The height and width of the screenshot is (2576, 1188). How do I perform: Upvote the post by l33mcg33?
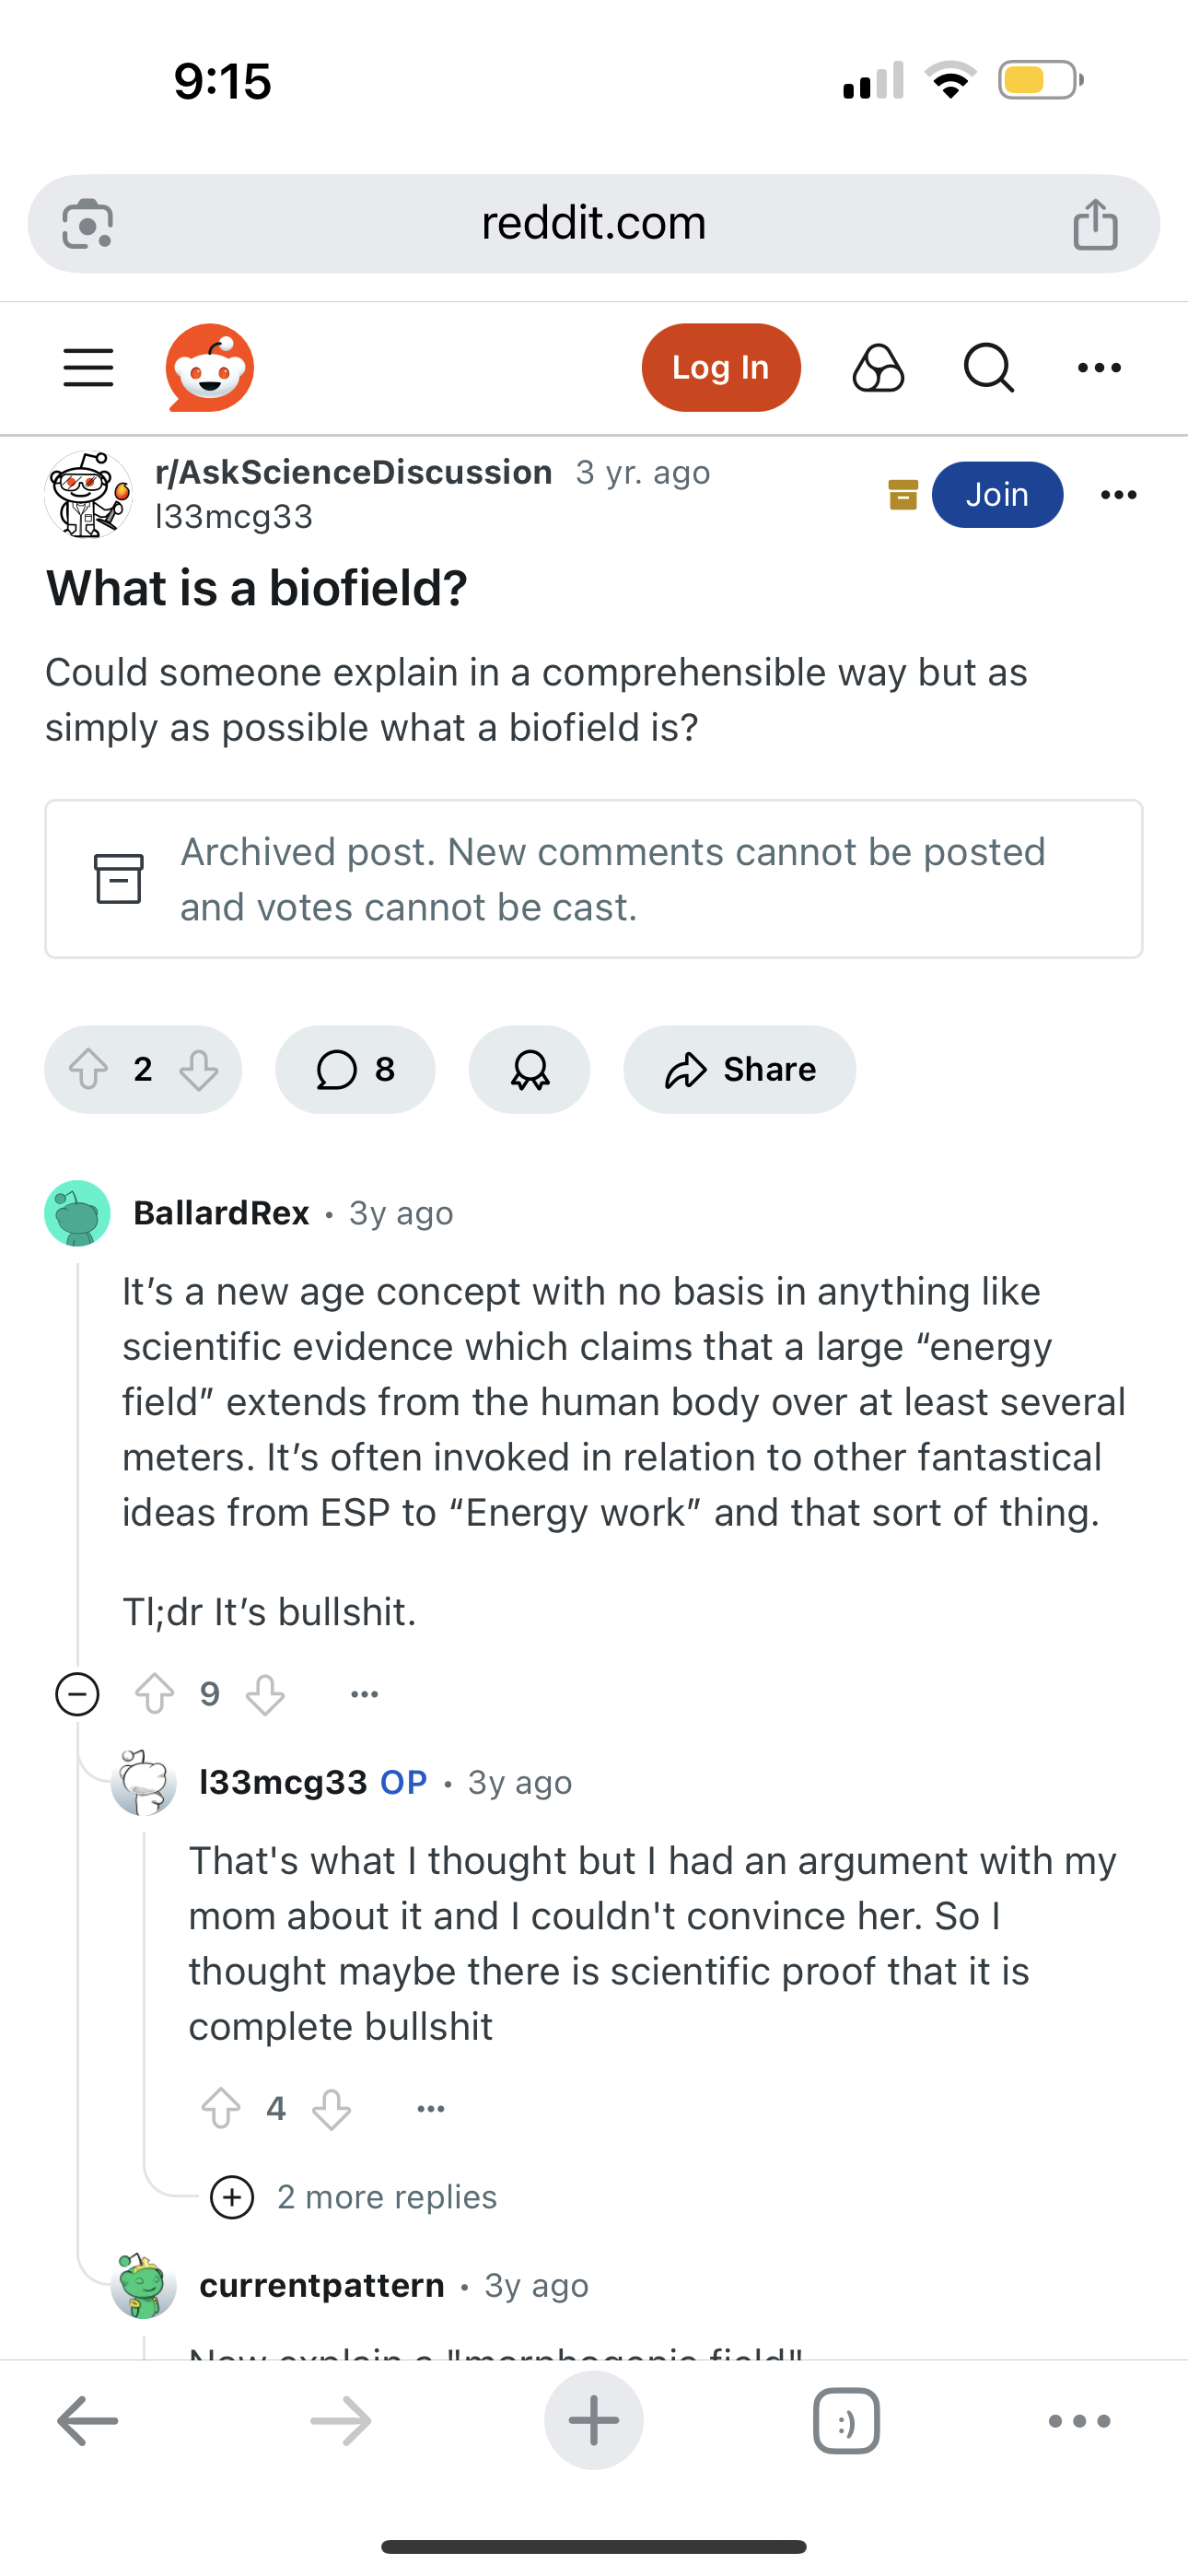click(89, 1070)
